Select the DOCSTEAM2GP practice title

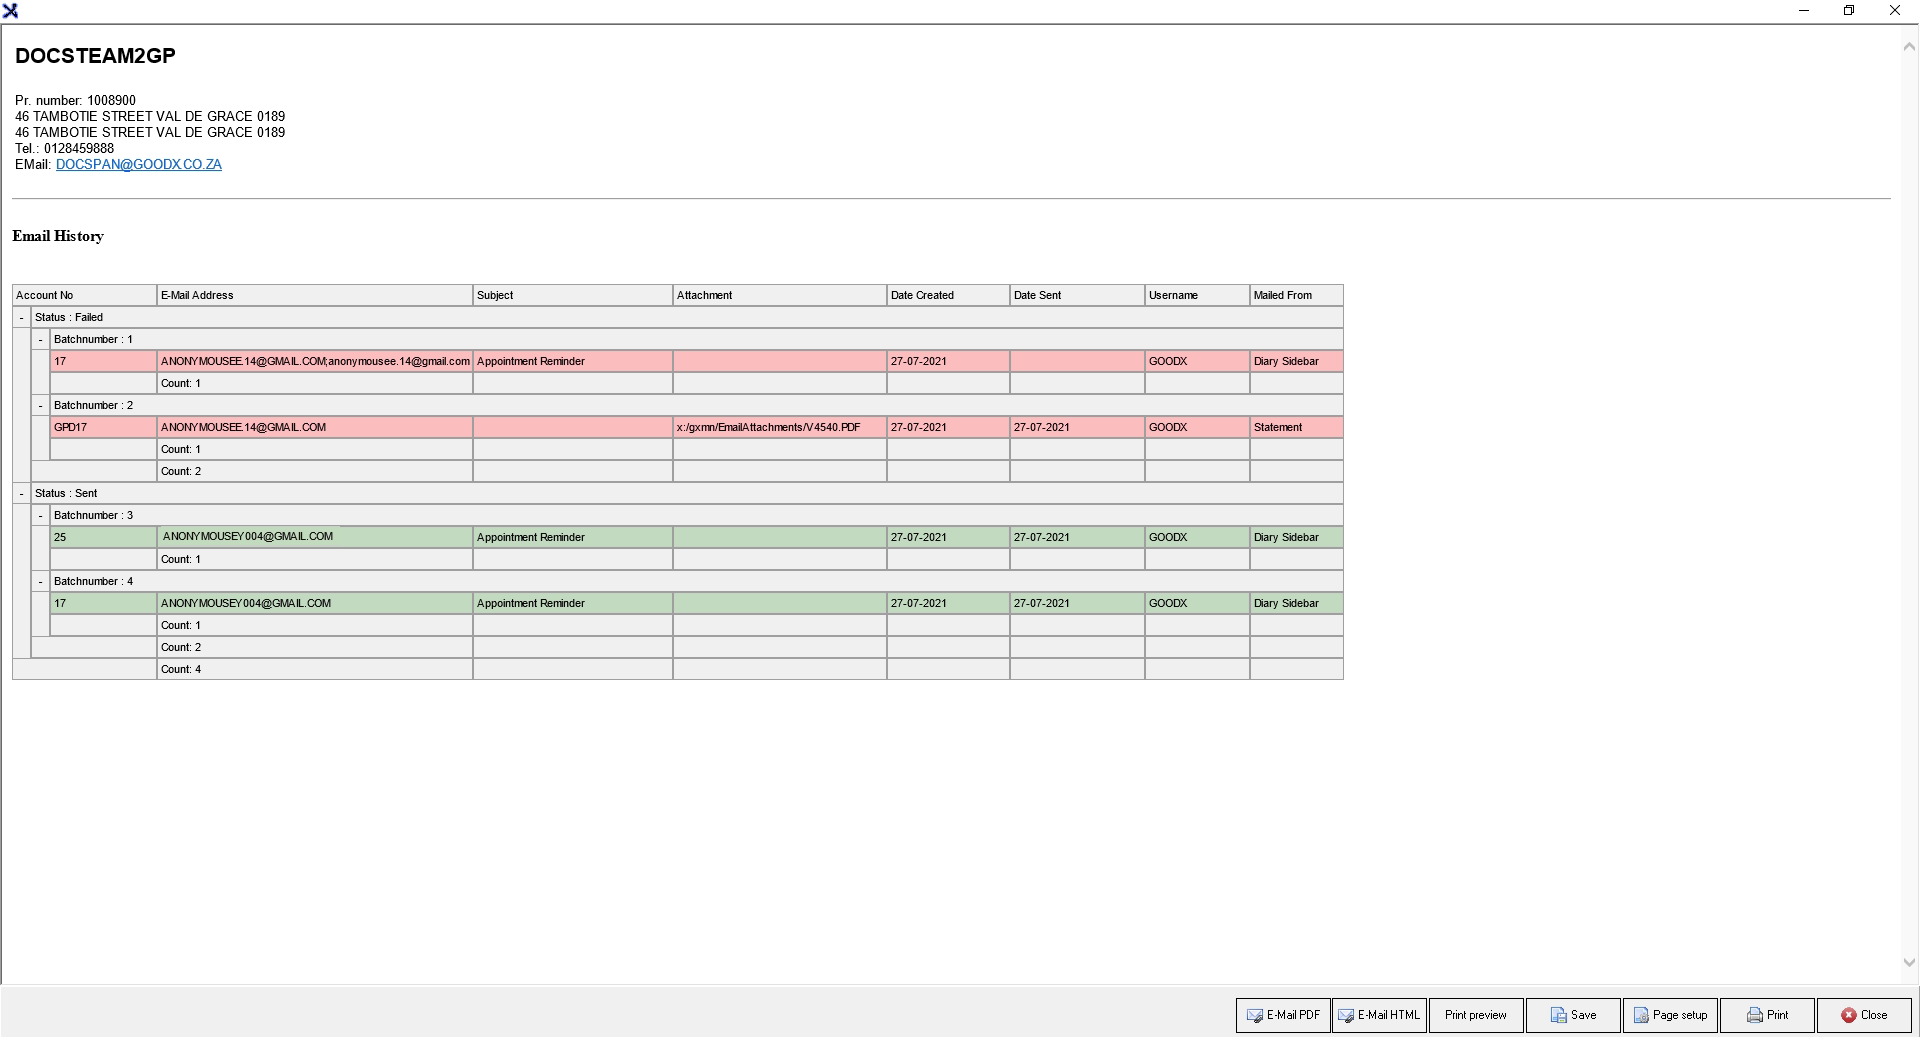pos(95,56)
